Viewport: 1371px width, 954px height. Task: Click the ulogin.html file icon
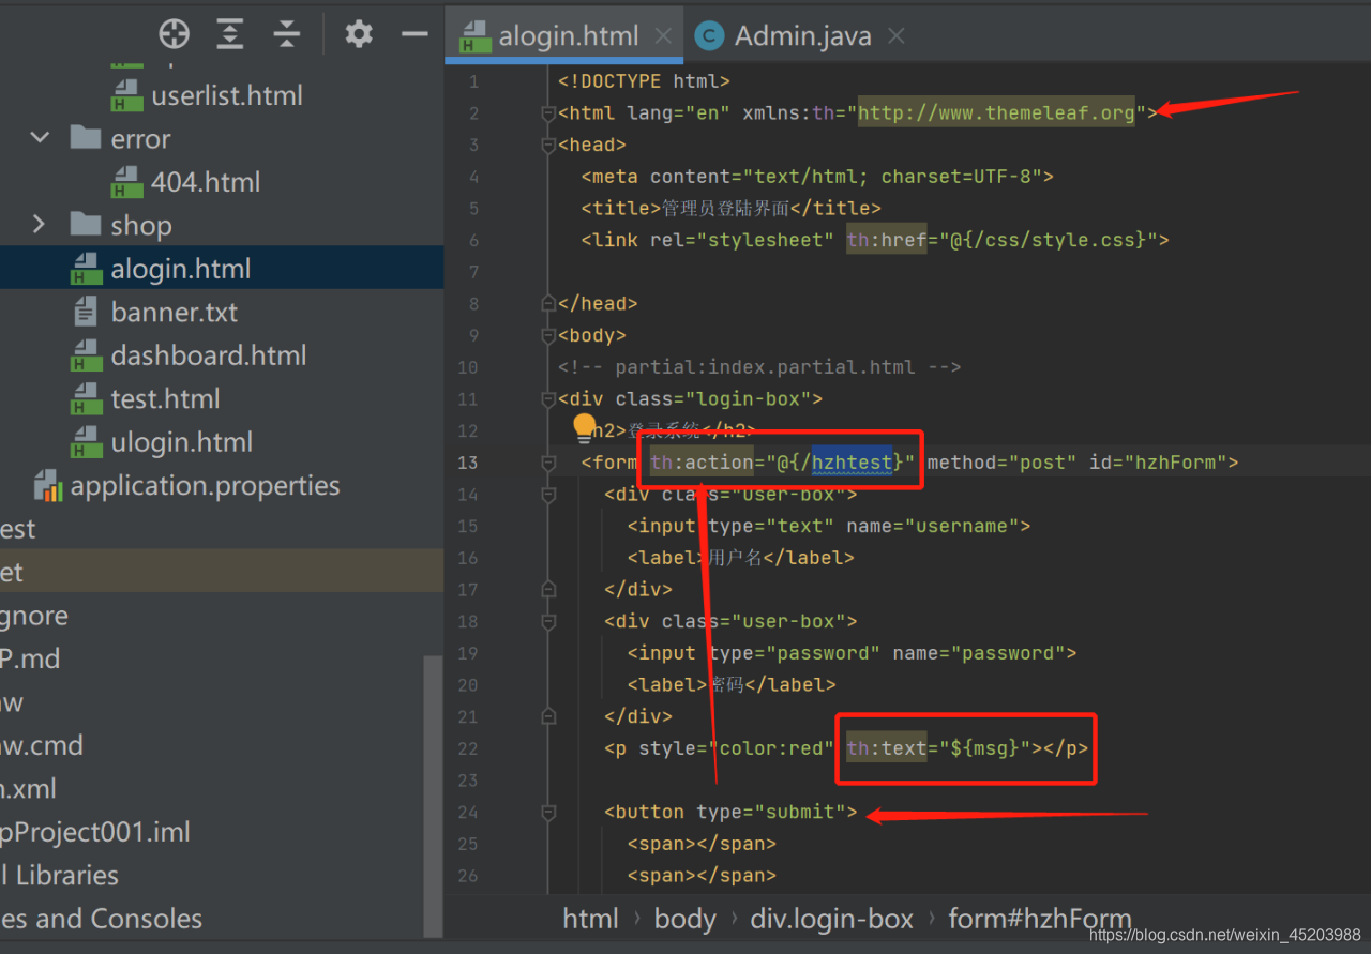coord(86,442)
